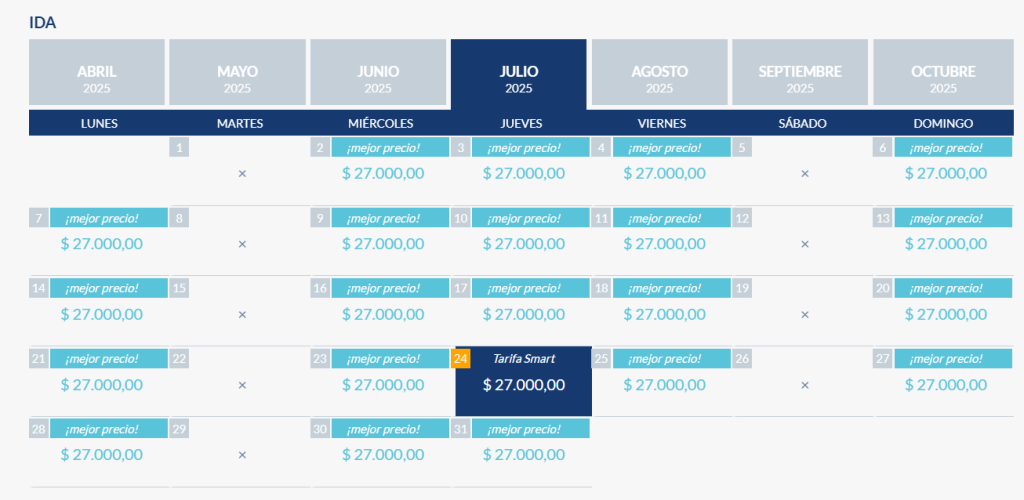Pick Friday July 25 best price
This screenshot has height=500, width=1024.
coord(664,384)
